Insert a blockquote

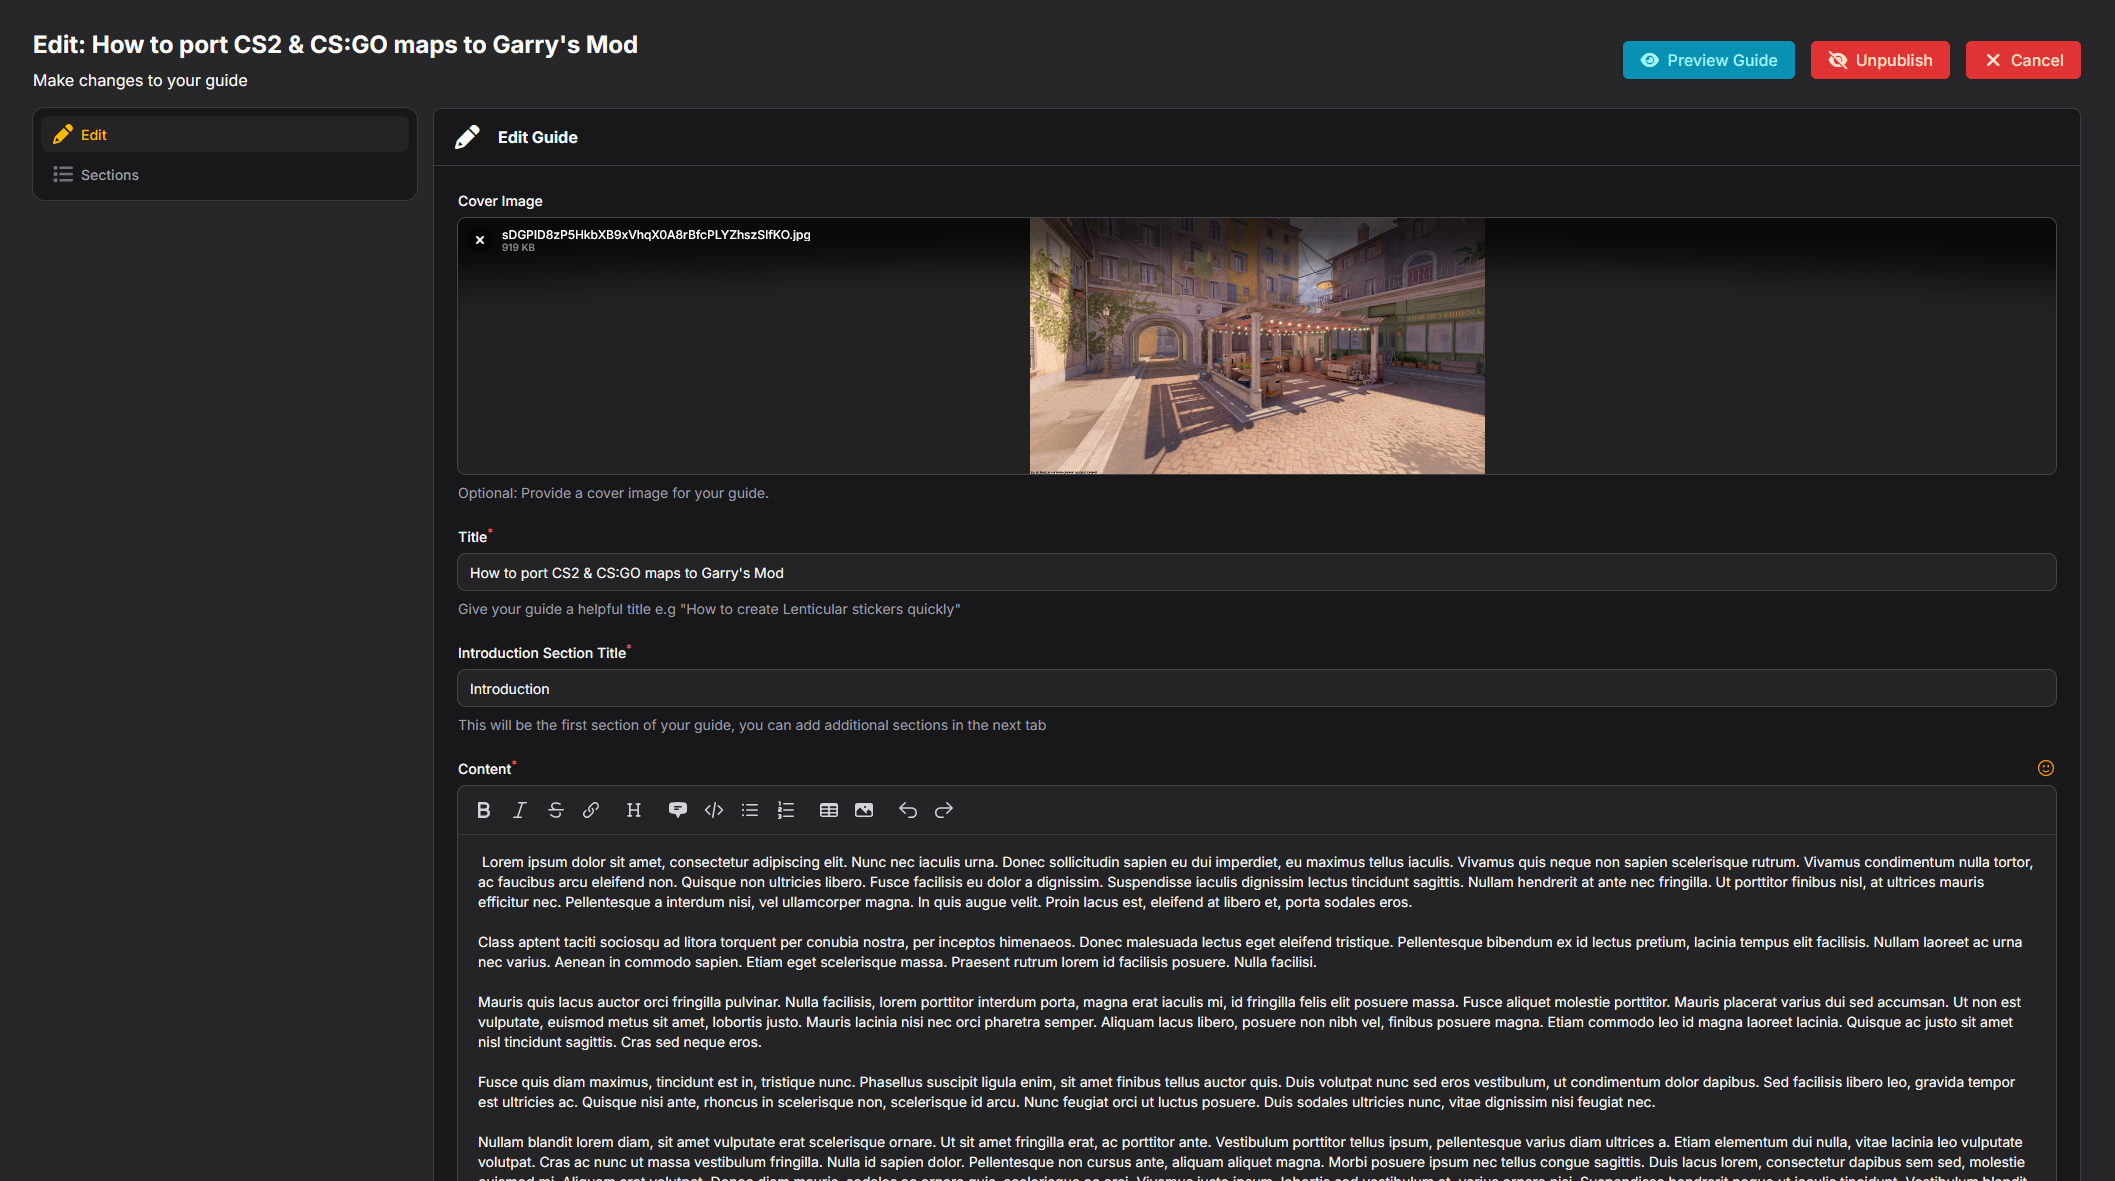coord(677,810)
